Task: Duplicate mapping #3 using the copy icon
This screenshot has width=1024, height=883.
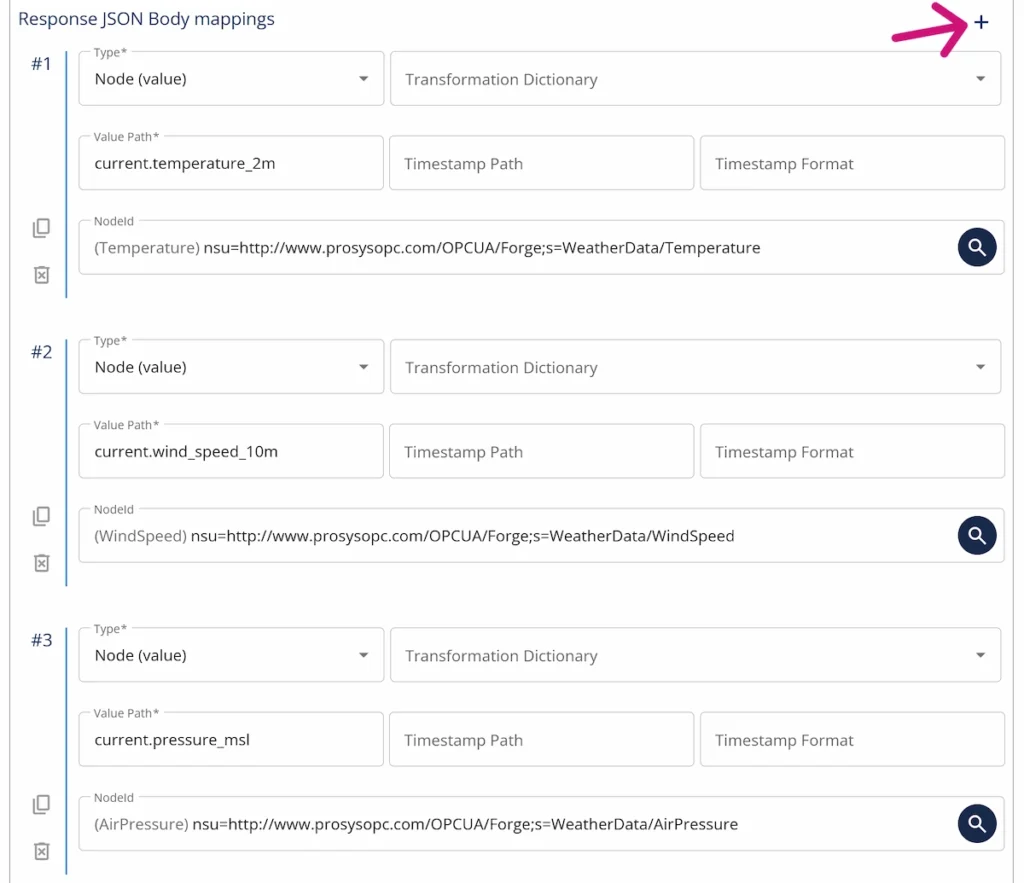Action: pos(40,804)
